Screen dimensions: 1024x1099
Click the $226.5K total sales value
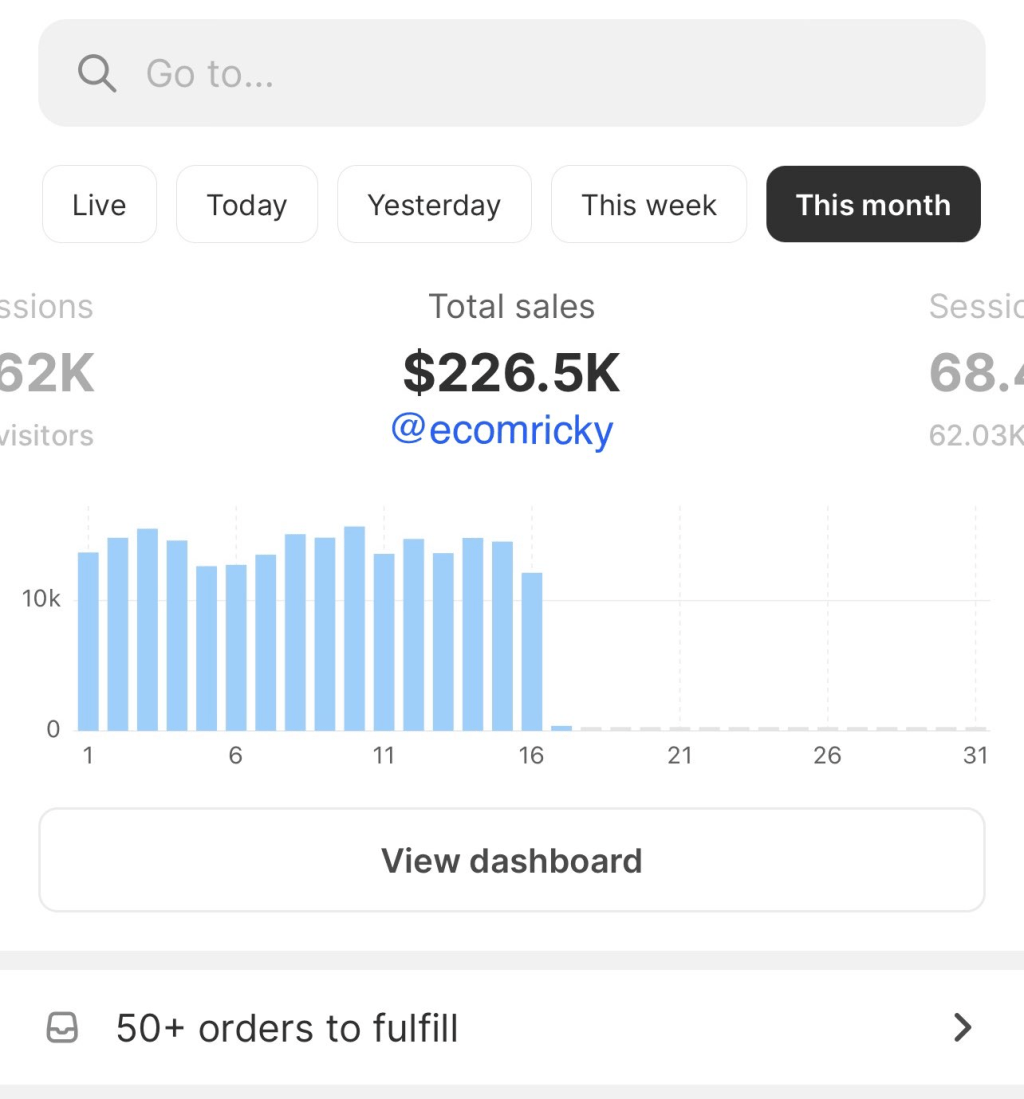pos(511,373)
